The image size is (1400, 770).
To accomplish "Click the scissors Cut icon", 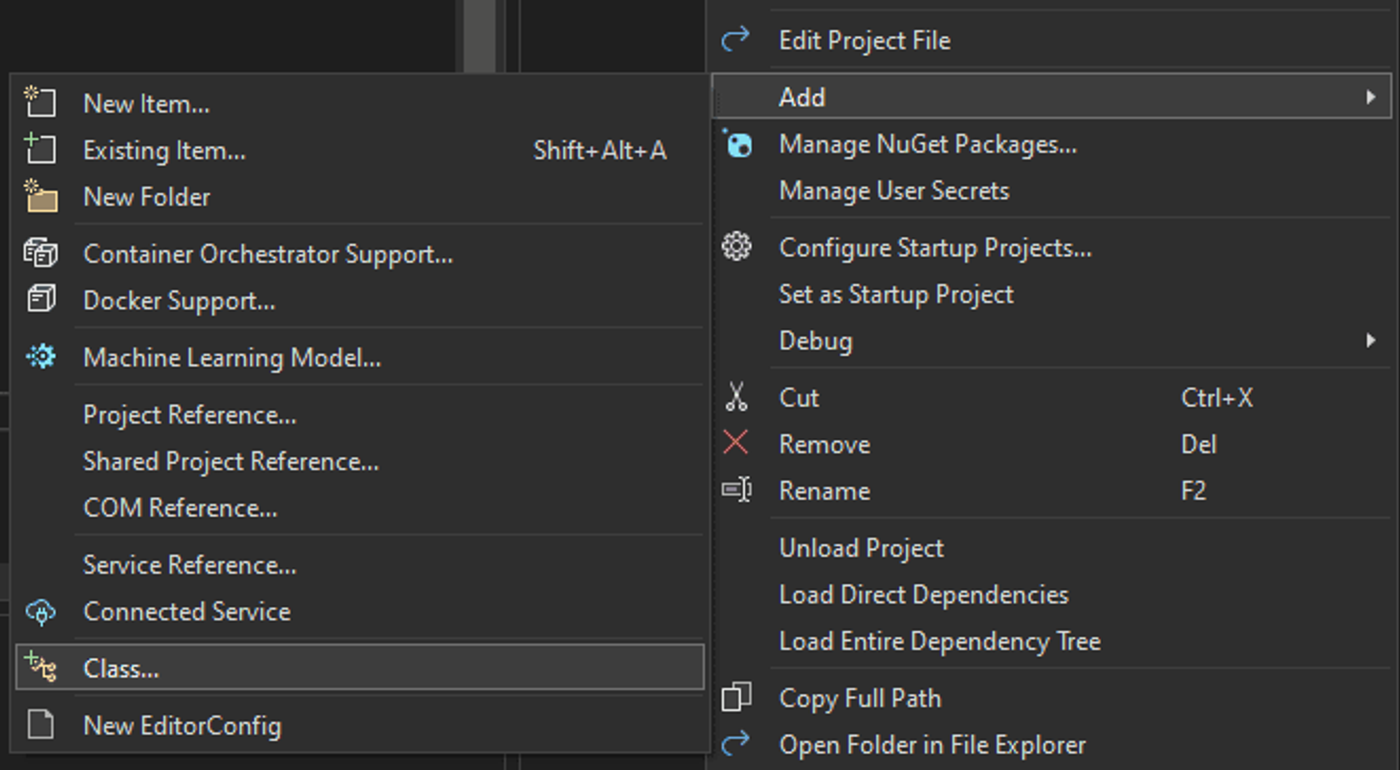I will (x=737, y=397).
